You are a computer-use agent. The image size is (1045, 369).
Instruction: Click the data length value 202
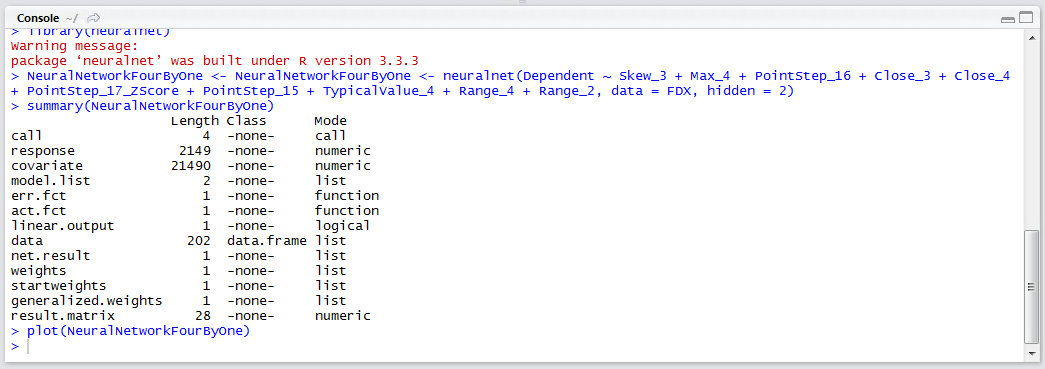pyautogui.click(x=199, y=240)
